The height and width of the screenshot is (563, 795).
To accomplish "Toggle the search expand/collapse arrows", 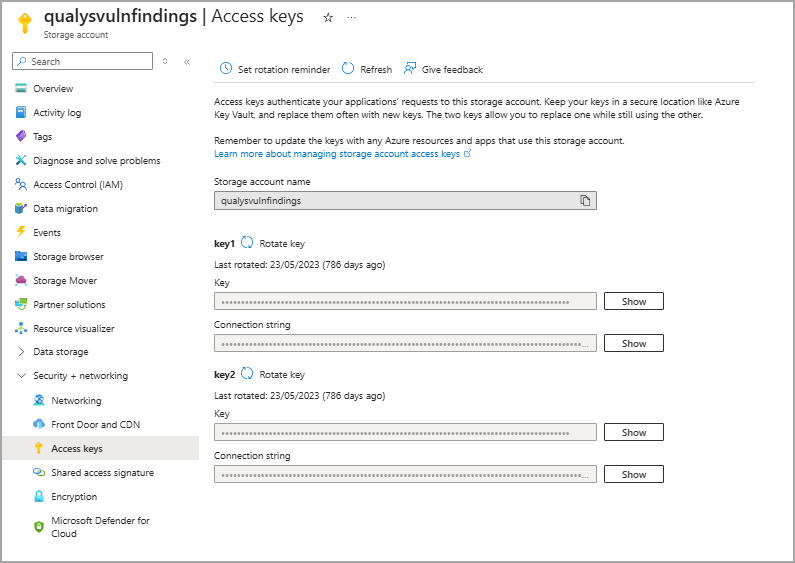I will [165, 62].
